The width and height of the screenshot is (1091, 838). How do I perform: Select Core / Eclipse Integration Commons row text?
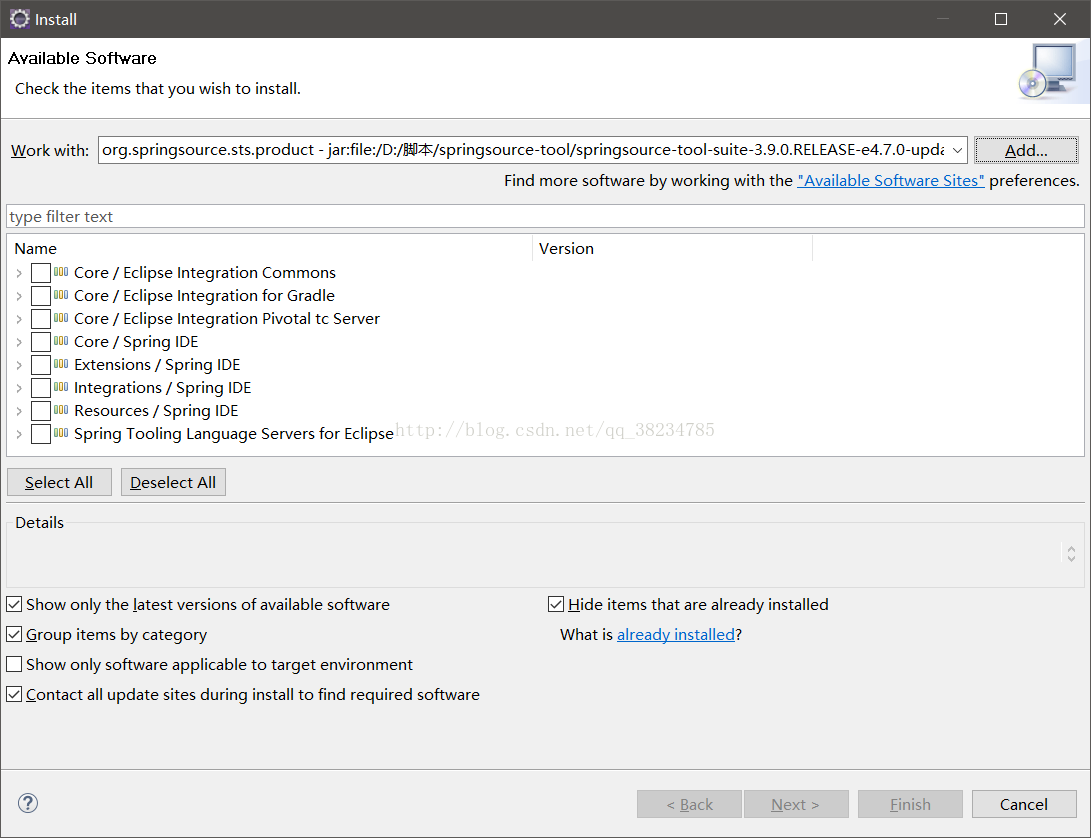point(205,272)
